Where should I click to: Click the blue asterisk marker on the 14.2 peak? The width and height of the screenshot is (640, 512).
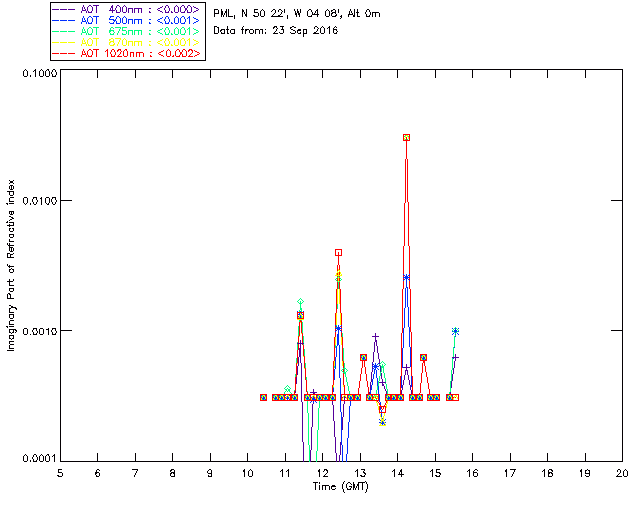click(x=407, y=278)
